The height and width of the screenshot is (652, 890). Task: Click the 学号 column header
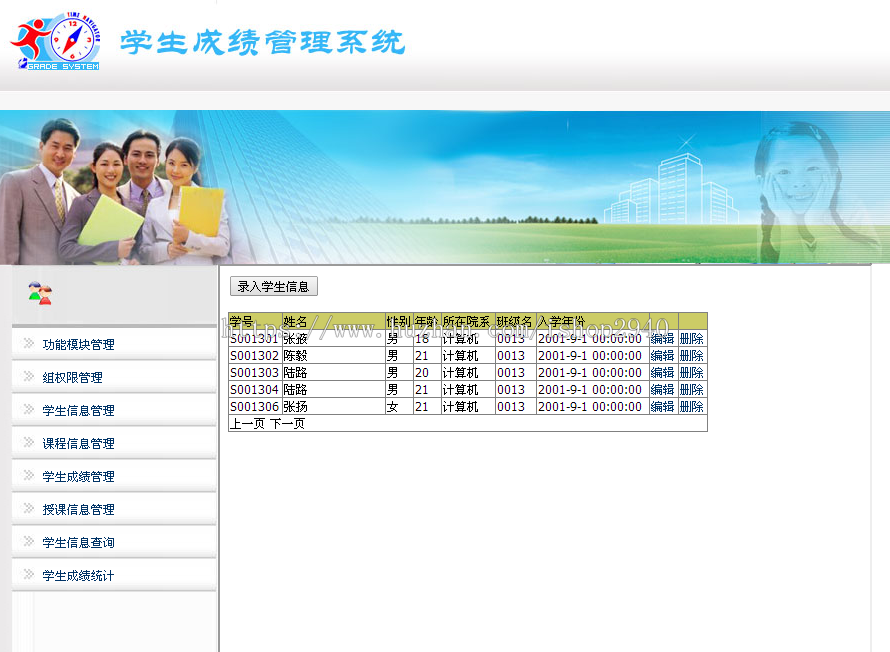click(x=242, y=322)
